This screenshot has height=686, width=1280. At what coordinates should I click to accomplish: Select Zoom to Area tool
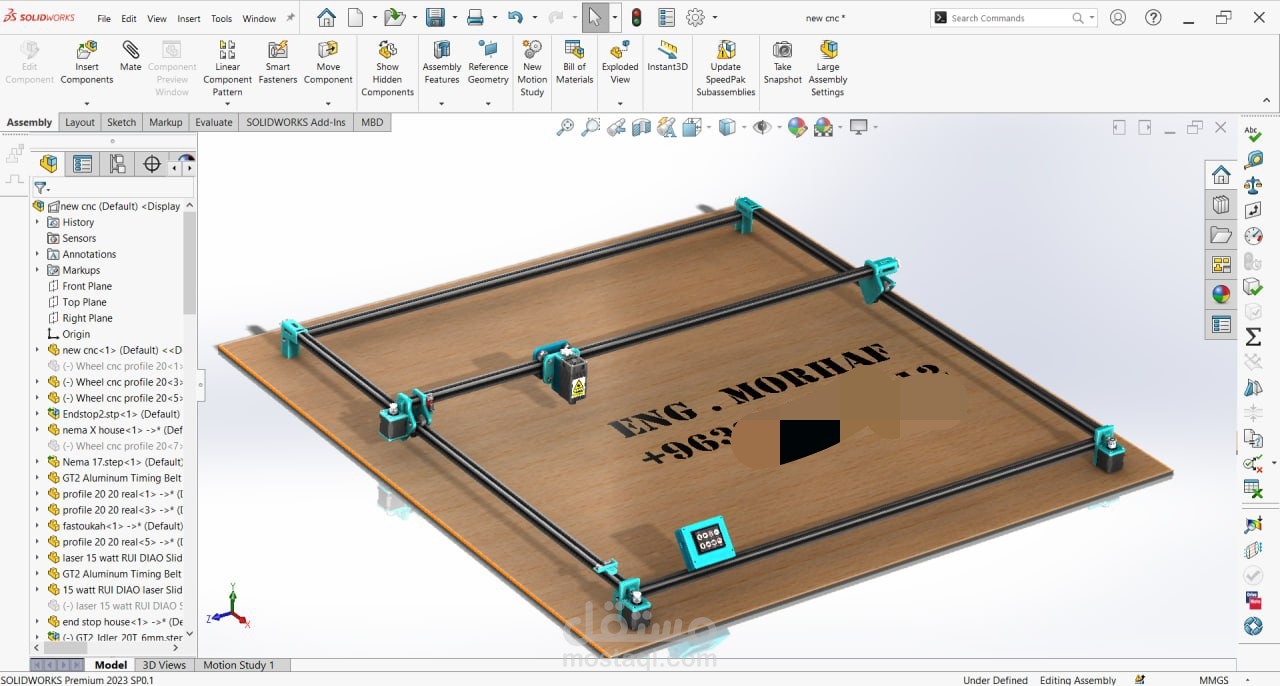click(x=591, y=127)
